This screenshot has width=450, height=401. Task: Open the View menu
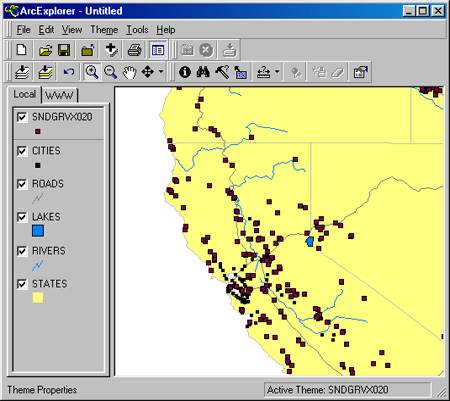tap(72, 30)
